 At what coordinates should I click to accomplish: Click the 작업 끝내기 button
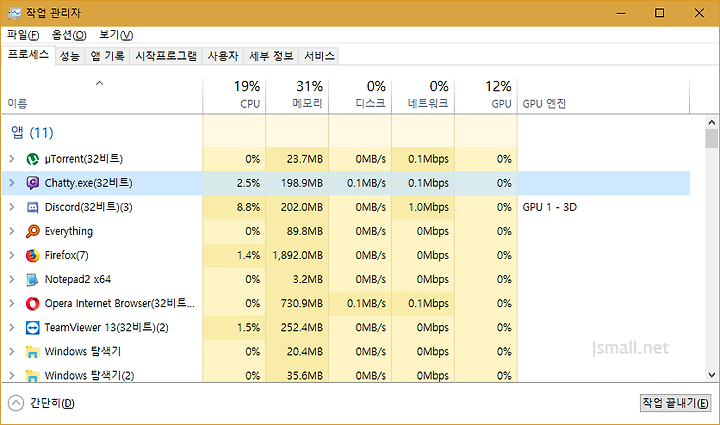pyautogui.click(x=675, y=403)
